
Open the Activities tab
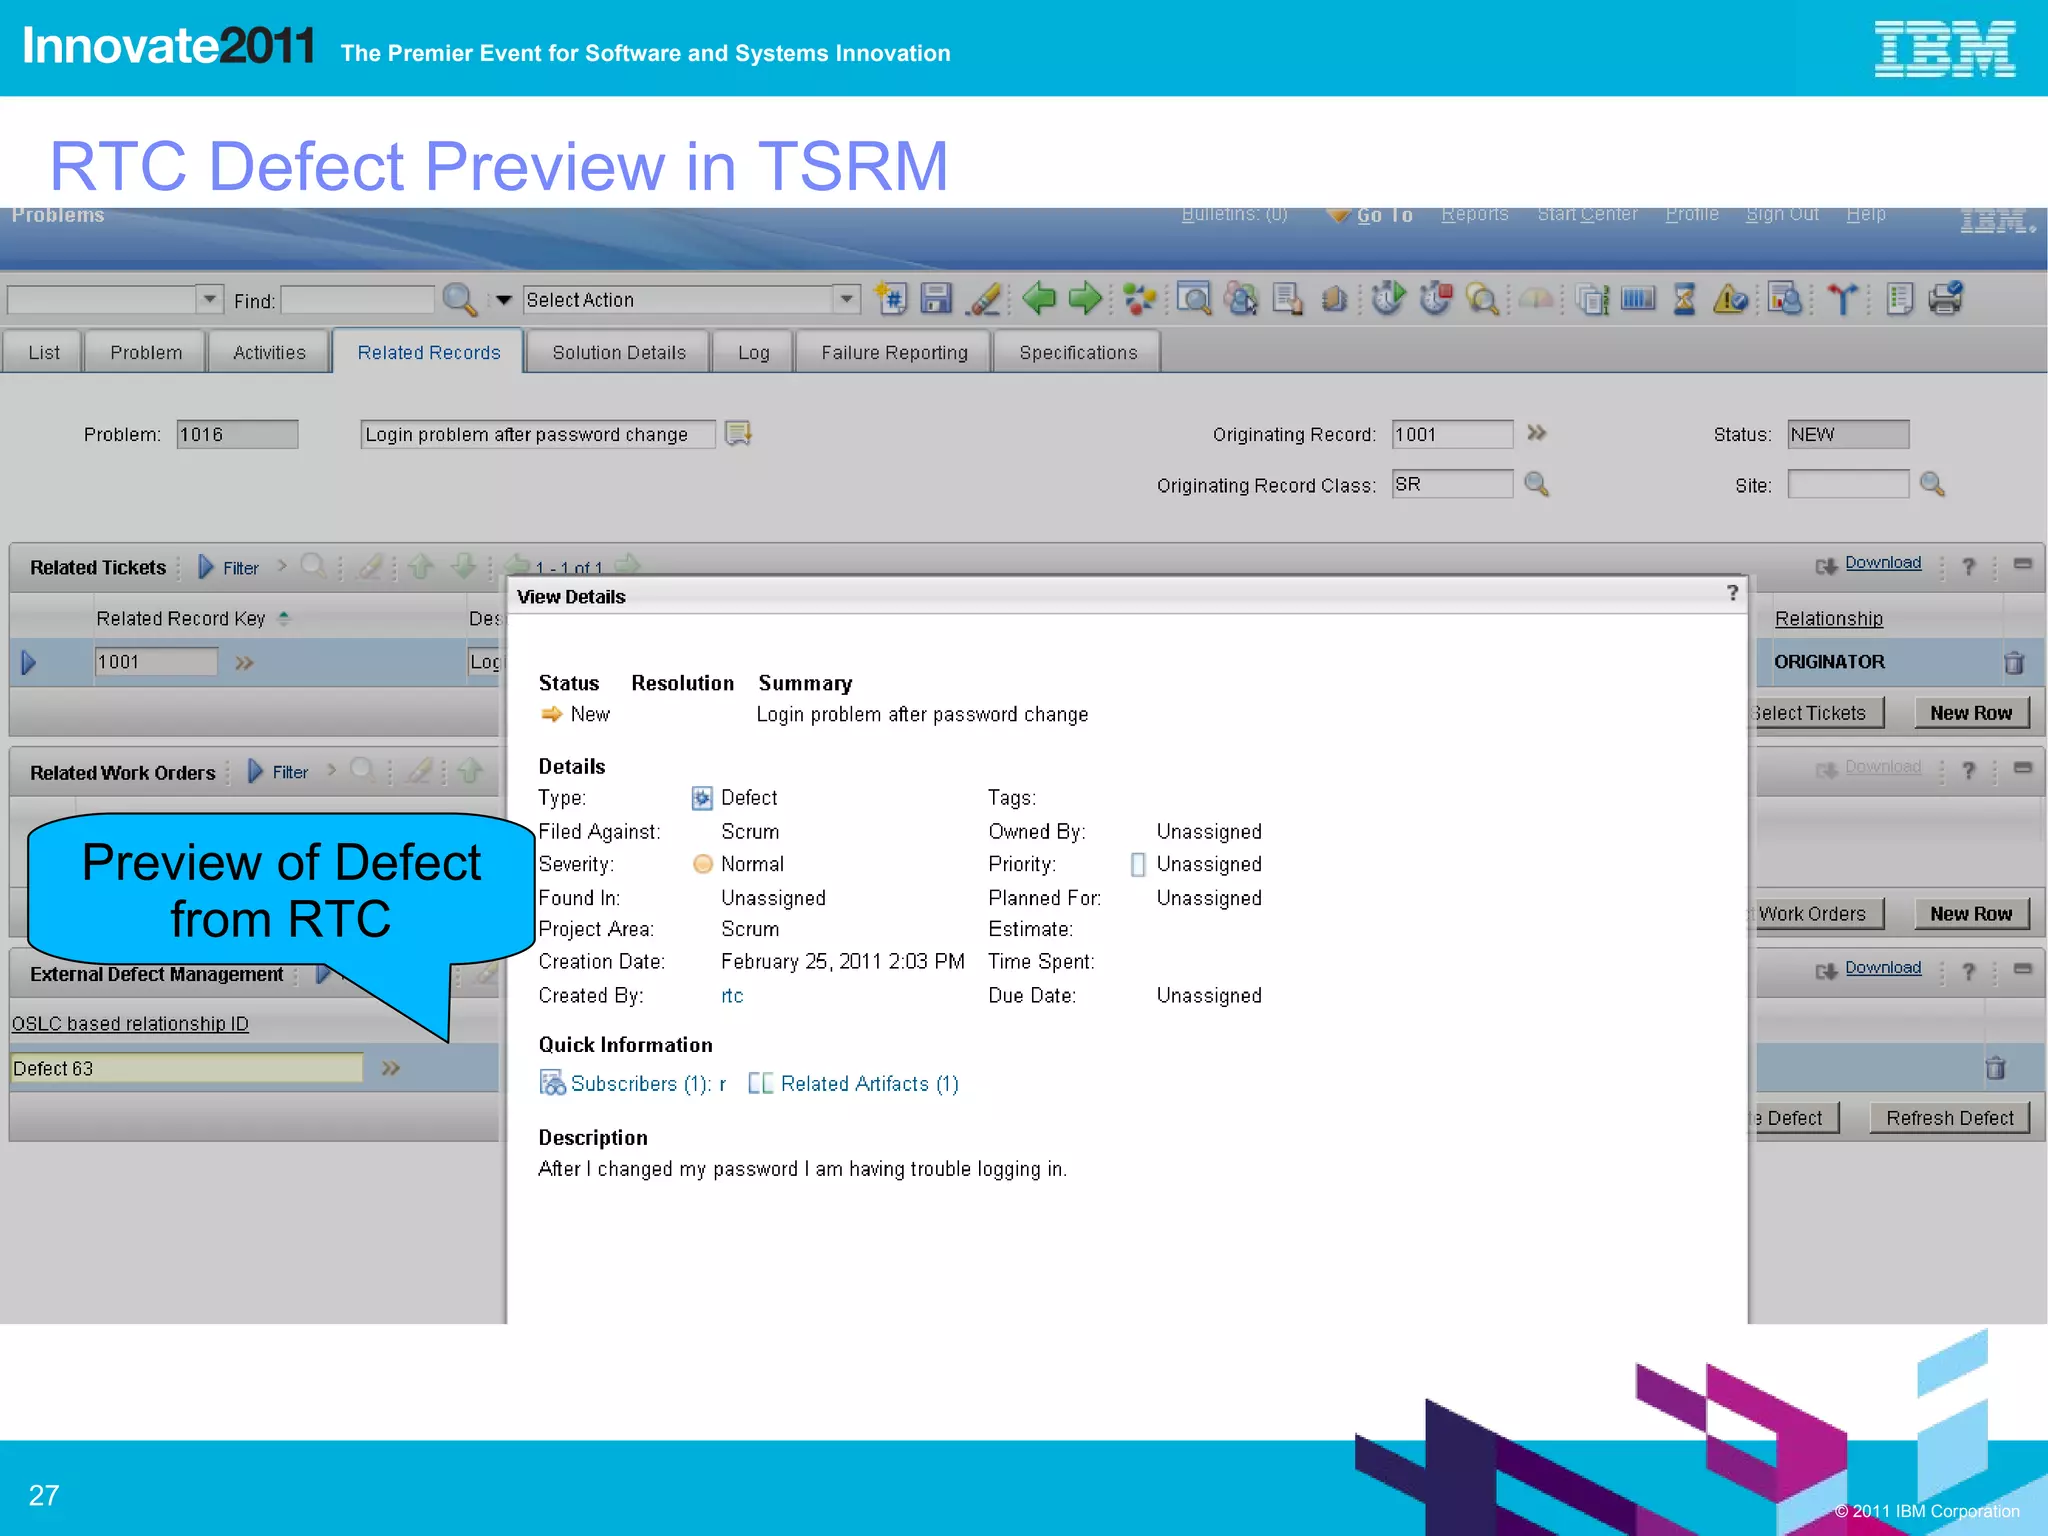point(269,352)
